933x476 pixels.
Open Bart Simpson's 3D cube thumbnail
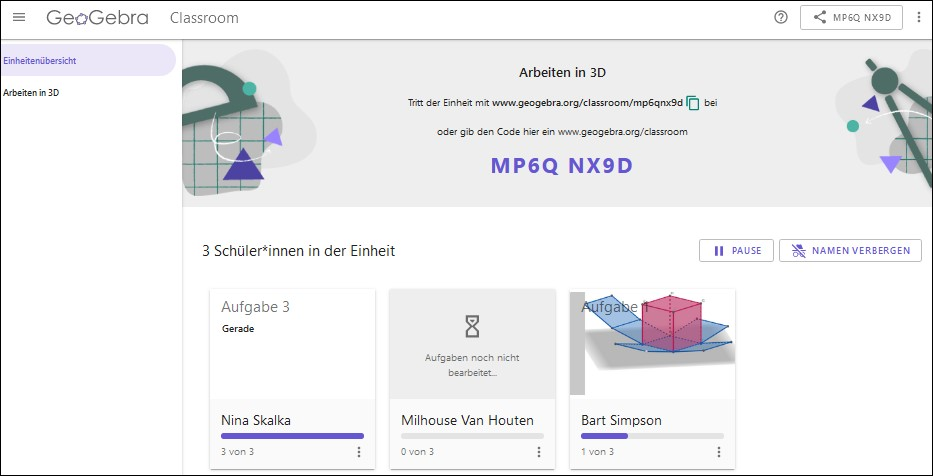point(652,343)
